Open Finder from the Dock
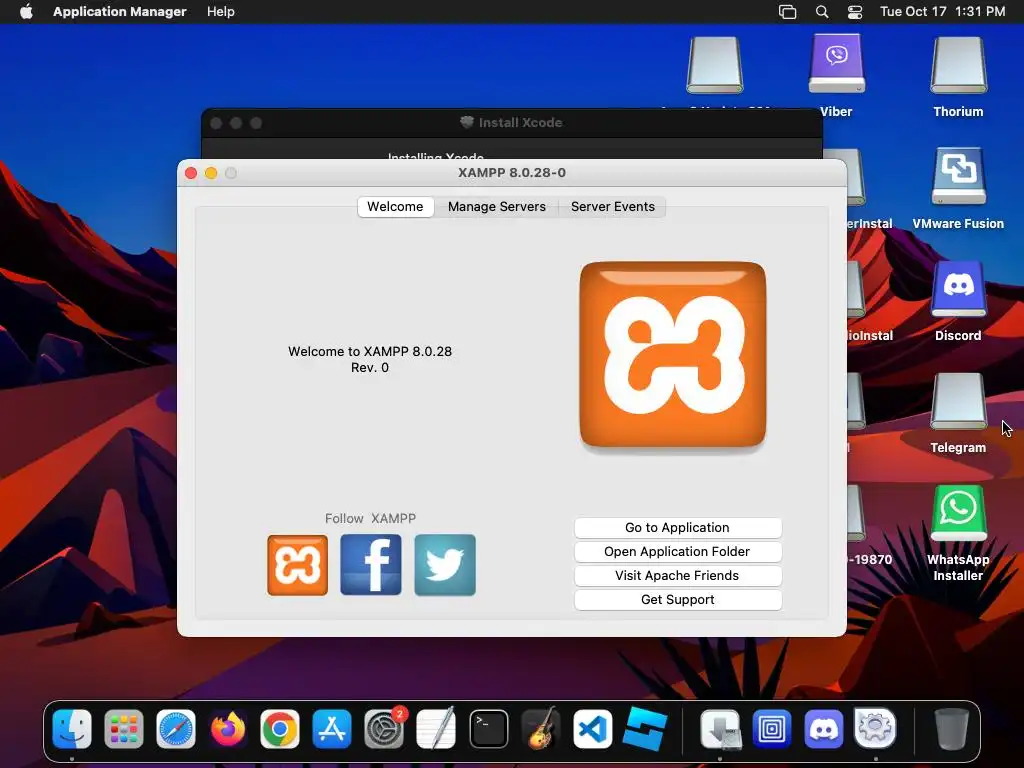The height and width of the screenshot is (768, 1024). coord(72,728)
